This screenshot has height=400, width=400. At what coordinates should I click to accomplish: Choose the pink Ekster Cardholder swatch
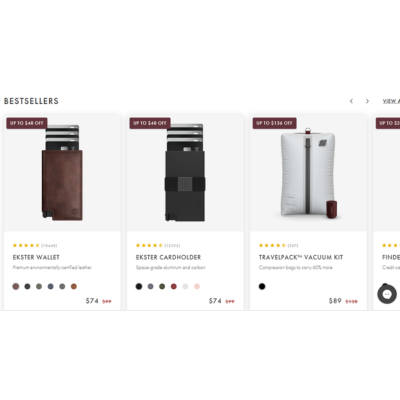tap(197, 286)
